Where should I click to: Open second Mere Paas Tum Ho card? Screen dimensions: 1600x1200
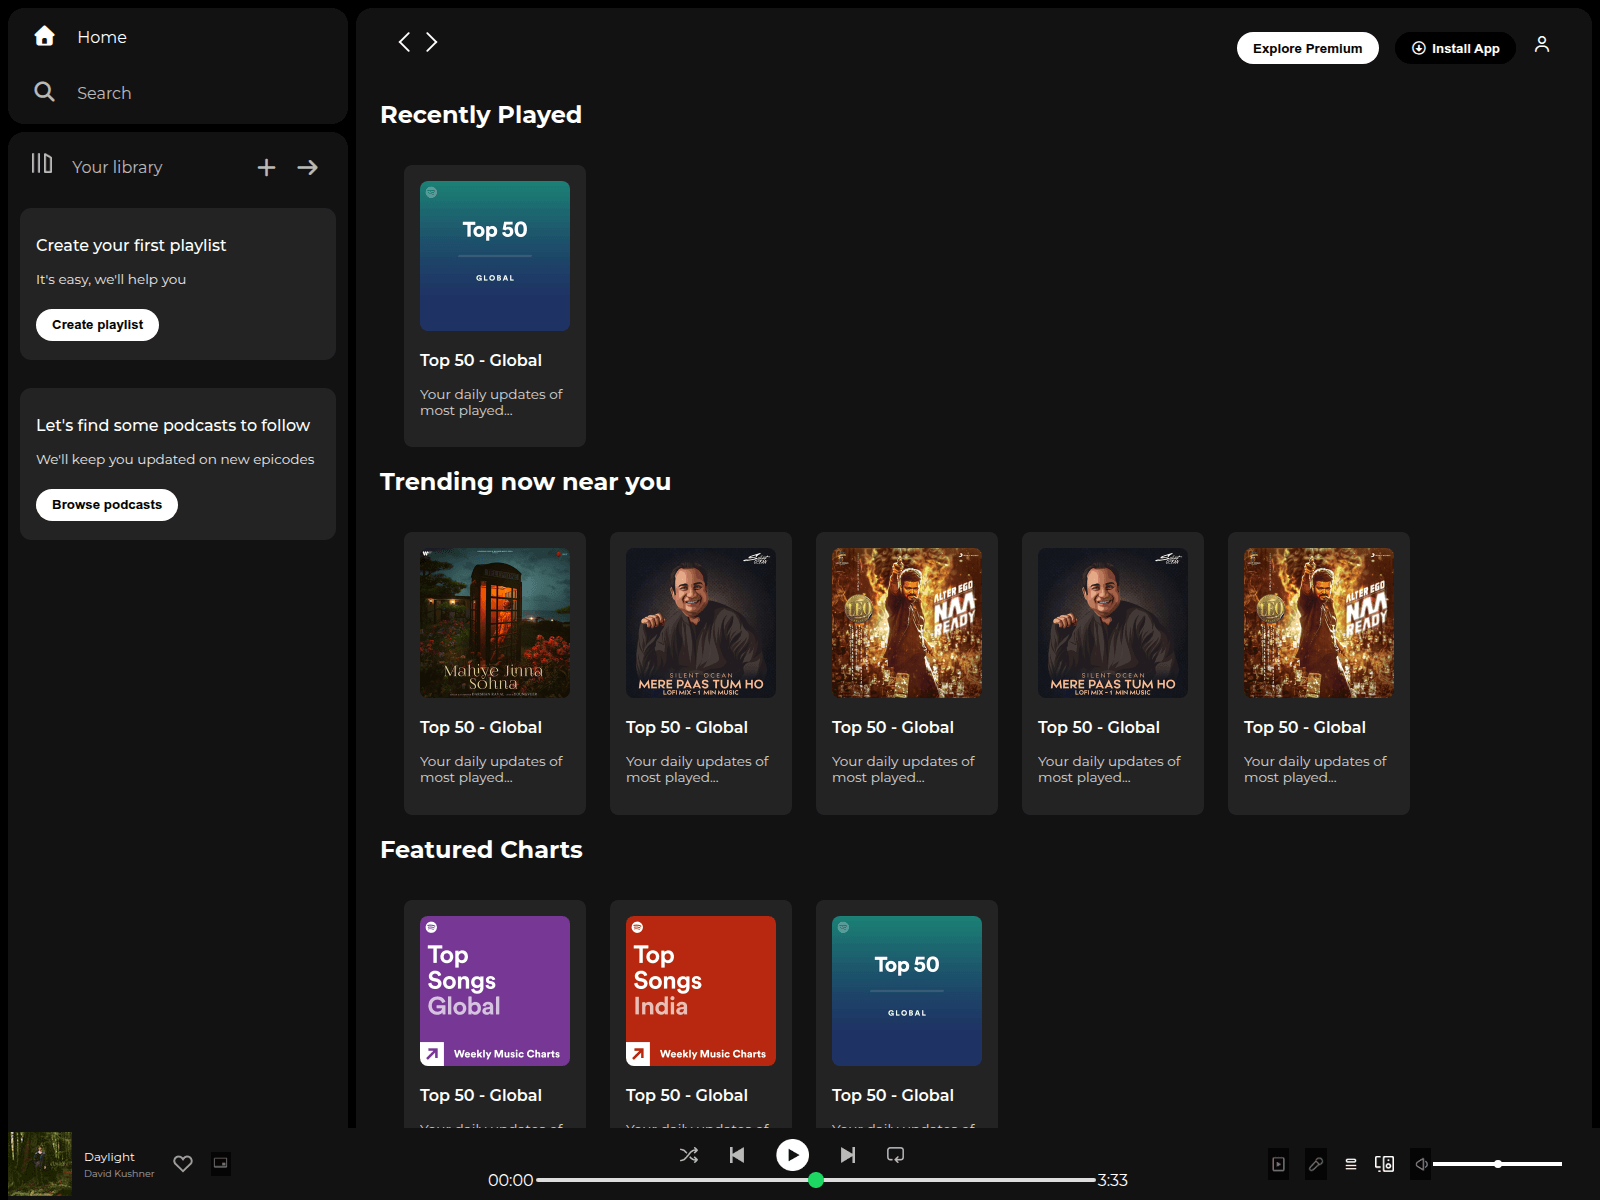[x=1113, y=673]
